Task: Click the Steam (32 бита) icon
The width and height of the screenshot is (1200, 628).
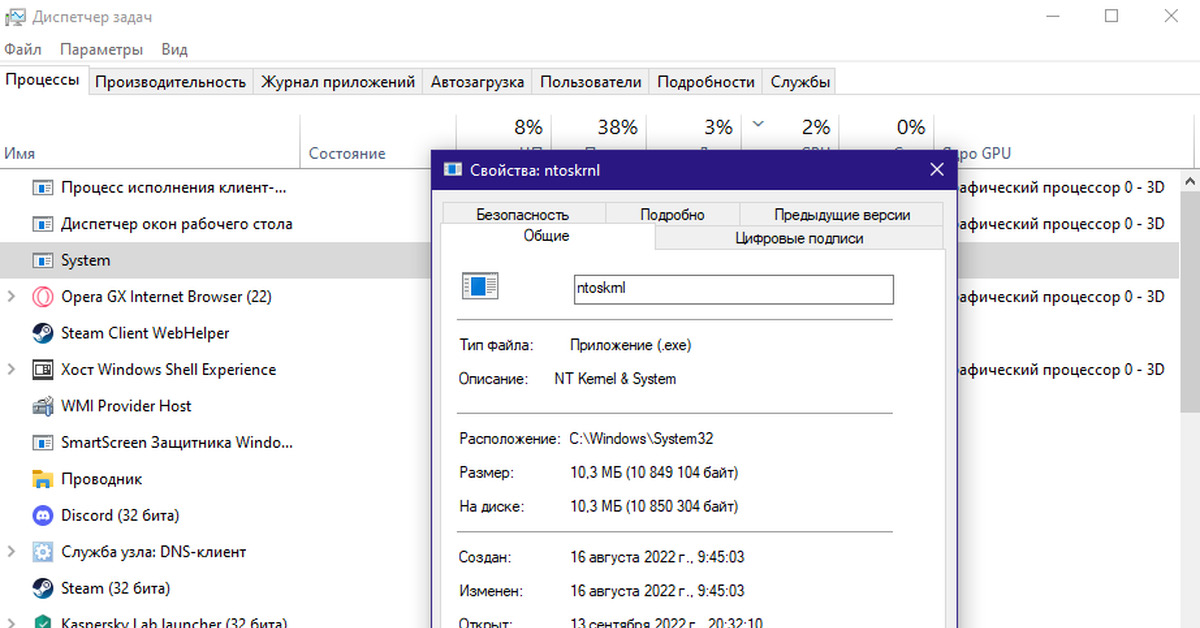Action: 42,588
